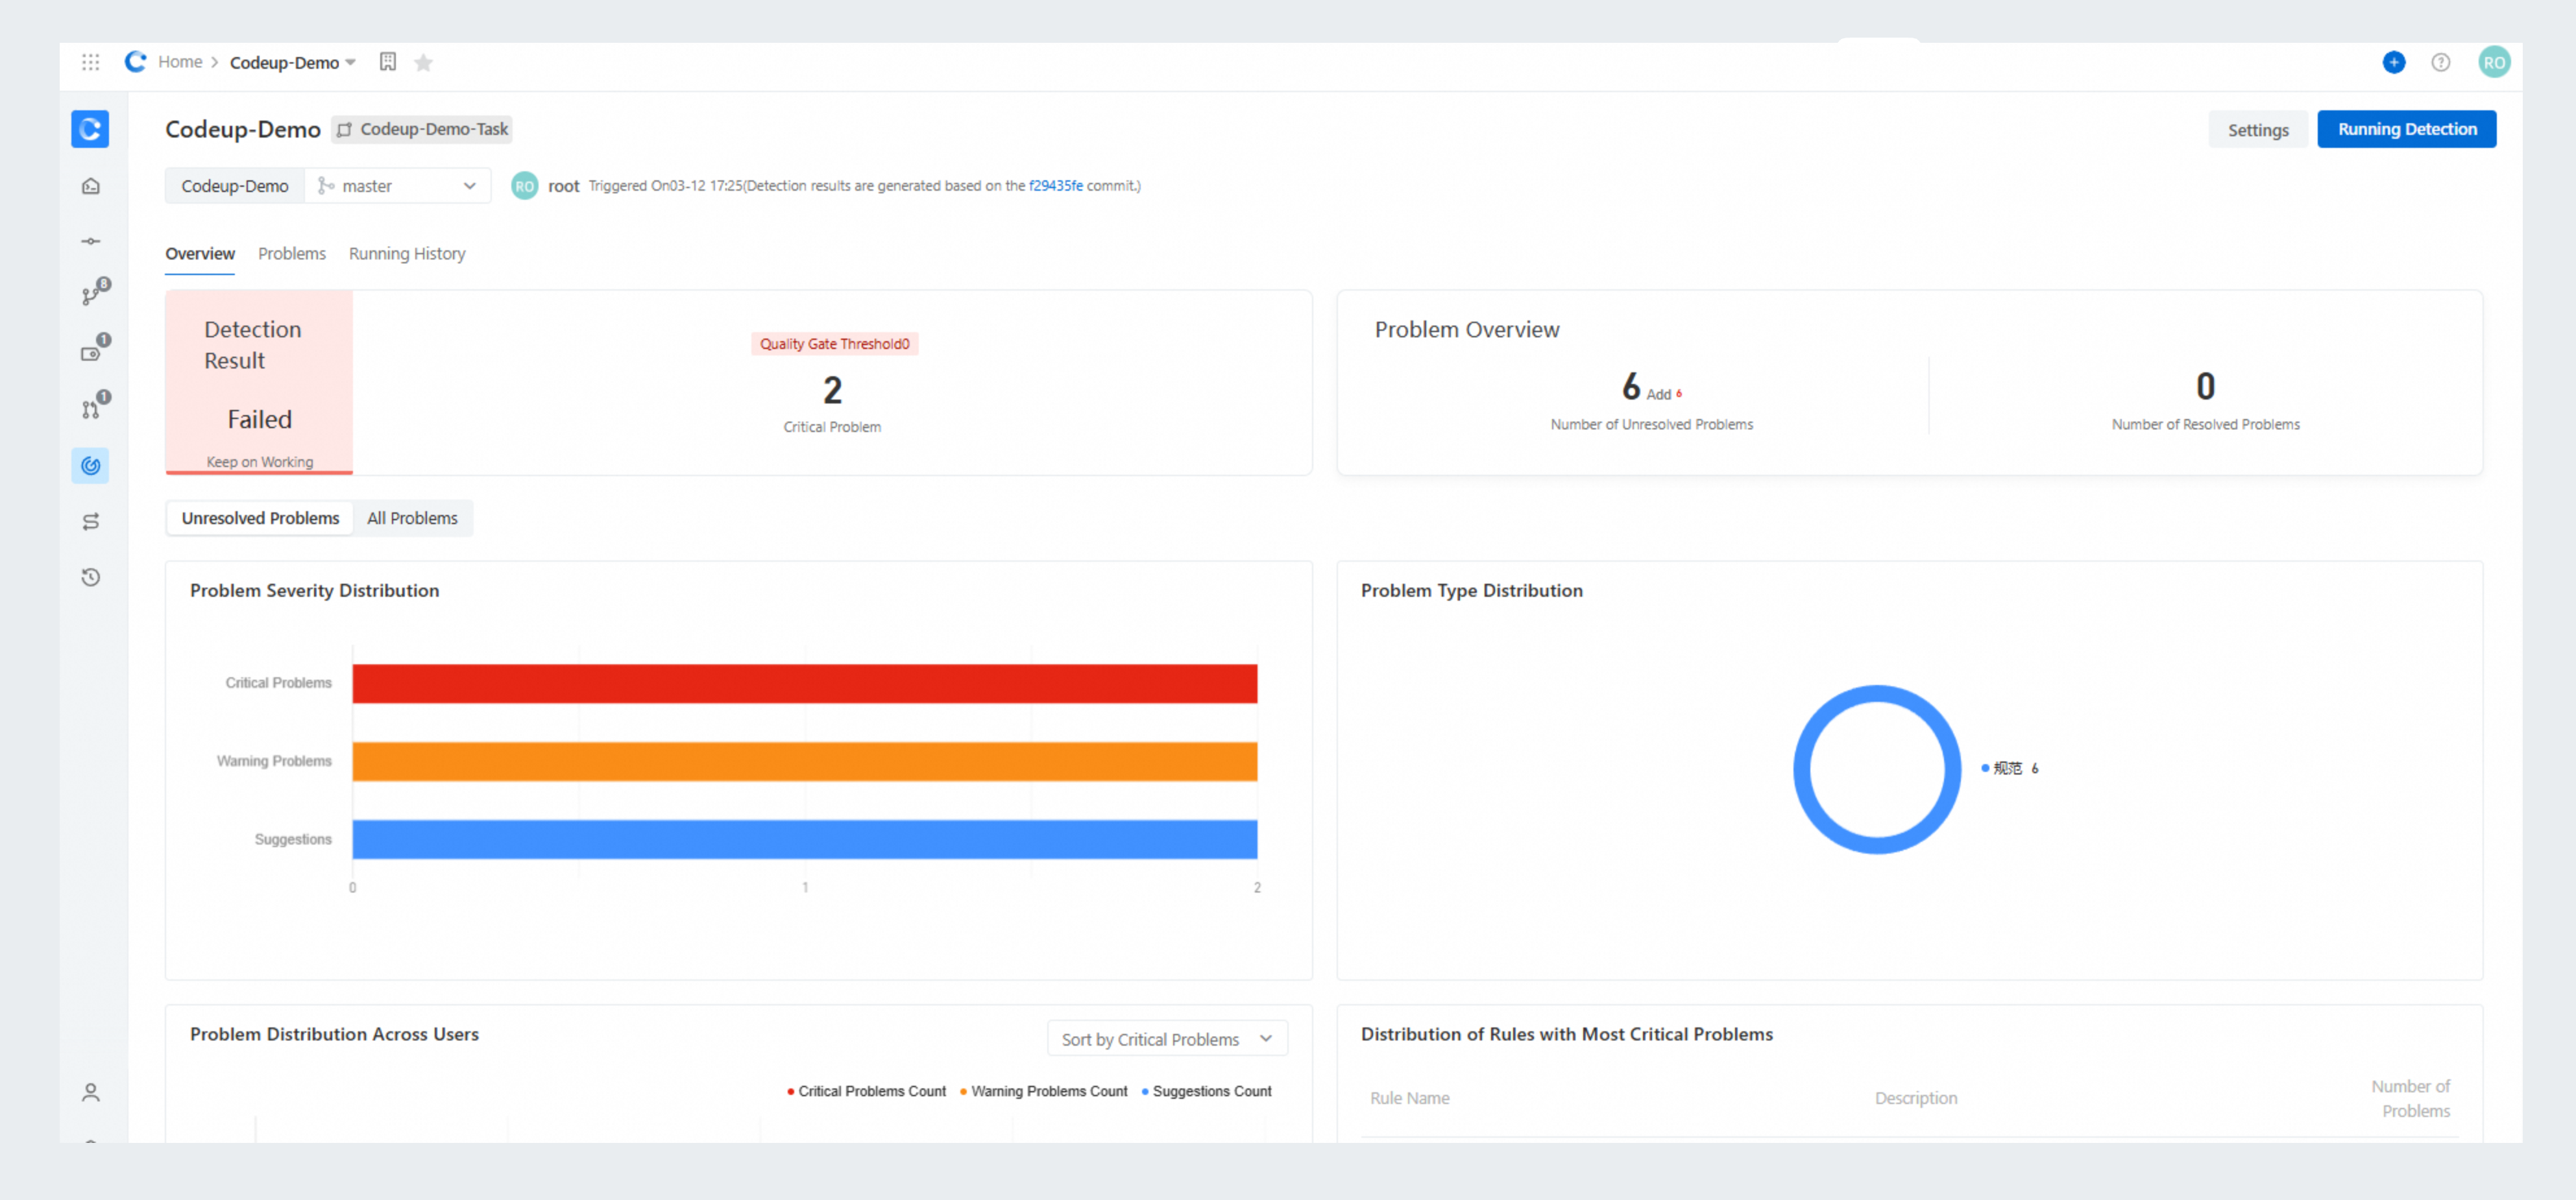Open the commits sidebar icon
Image resolution: width=2576 pixels, height=1200 pixels.
(91, 241)
